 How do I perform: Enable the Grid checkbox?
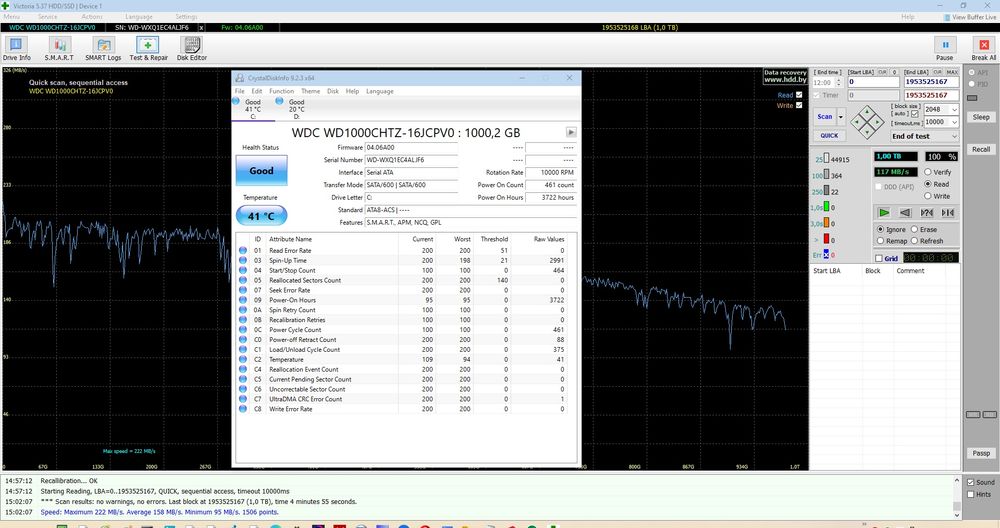pos(879,258)
